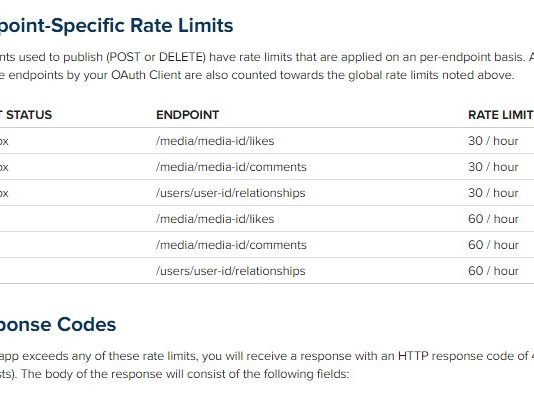Click the 30 / hour limit for likes endpoint

(493, 141)
